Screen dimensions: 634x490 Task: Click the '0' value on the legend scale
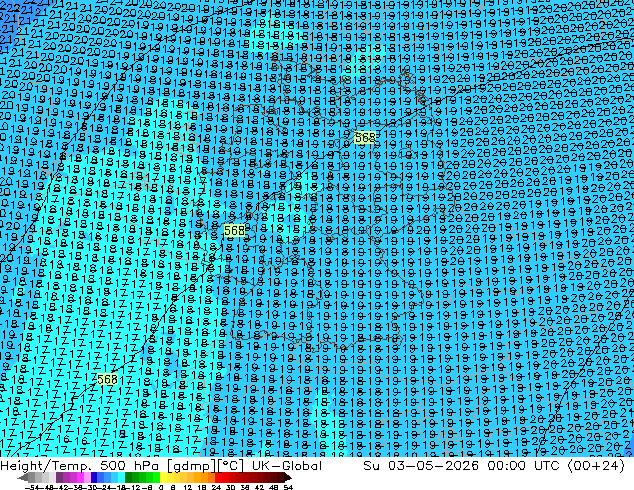(161, 487)
